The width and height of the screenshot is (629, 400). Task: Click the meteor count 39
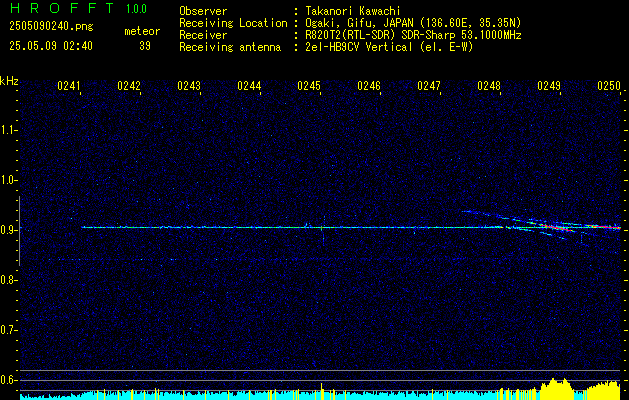[145, 46]
